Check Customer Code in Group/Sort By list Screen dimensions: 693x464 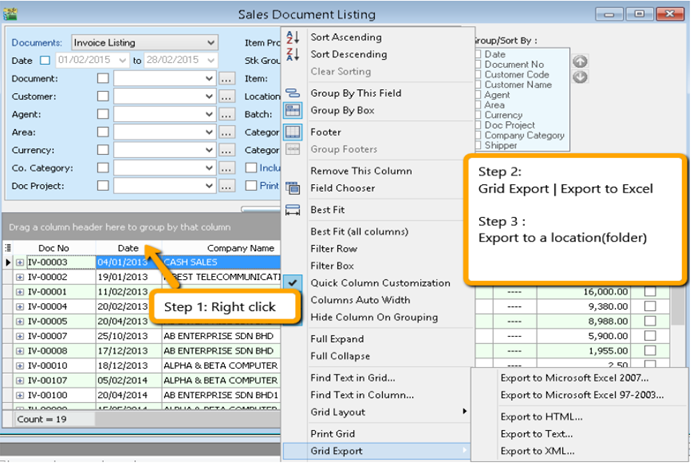480,75
